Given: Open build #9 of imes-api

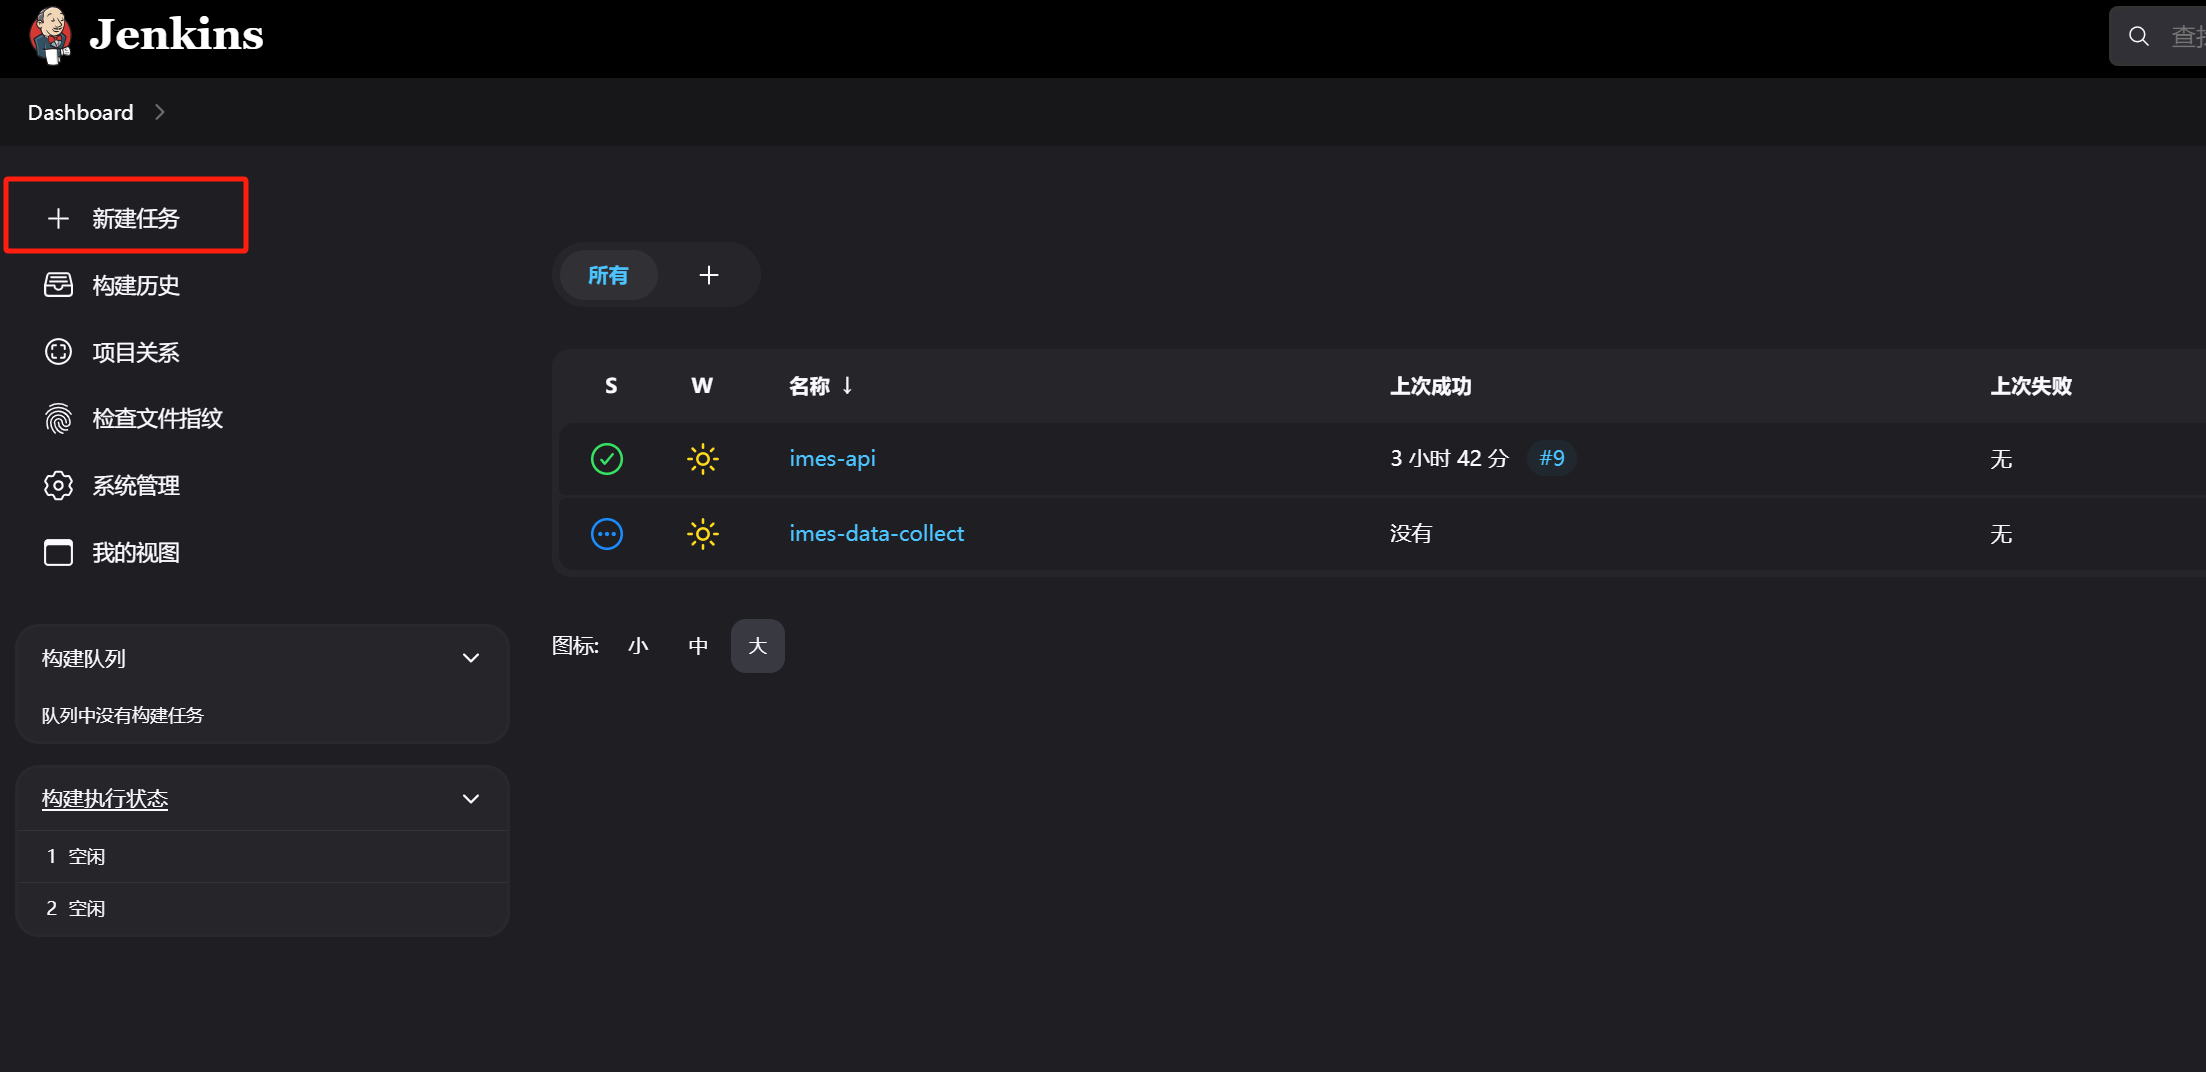Looking at the screenshot, I should coord(1551,458).
